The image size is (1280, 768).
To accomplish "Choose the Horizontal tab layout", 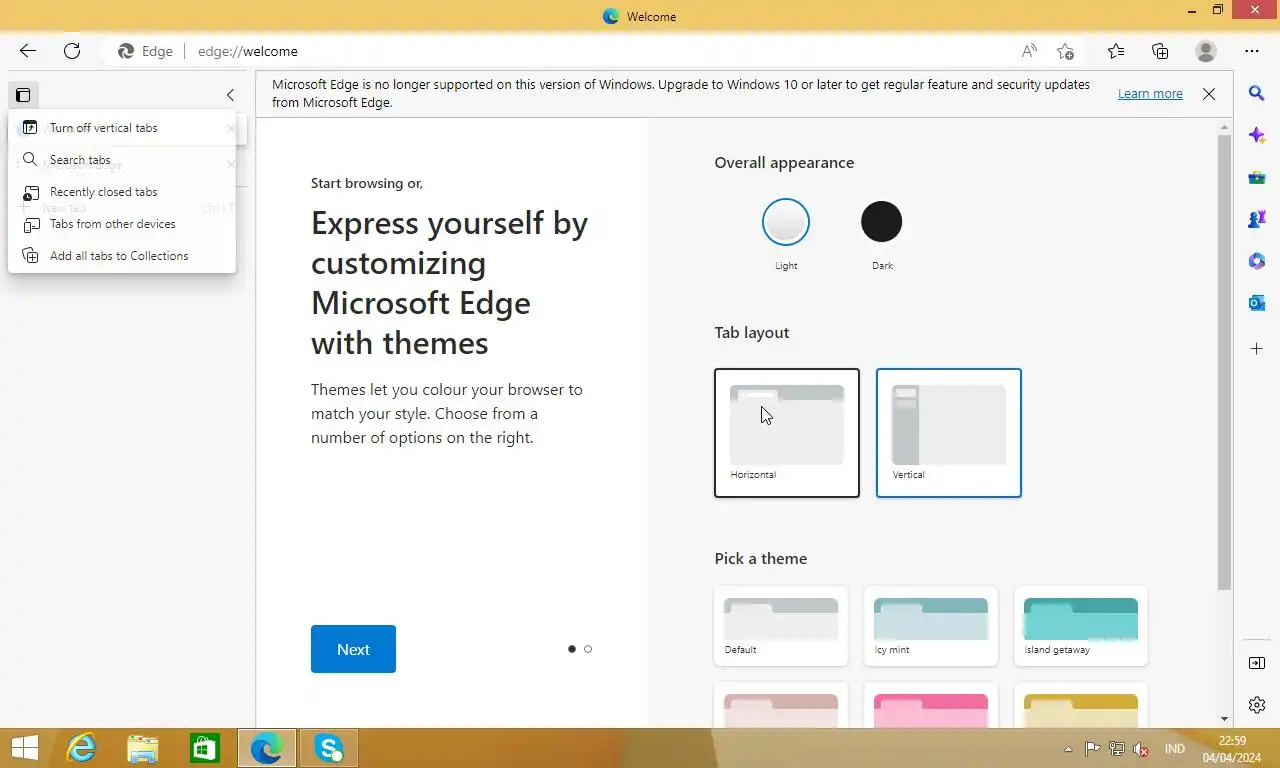I will tap(787, 433).
